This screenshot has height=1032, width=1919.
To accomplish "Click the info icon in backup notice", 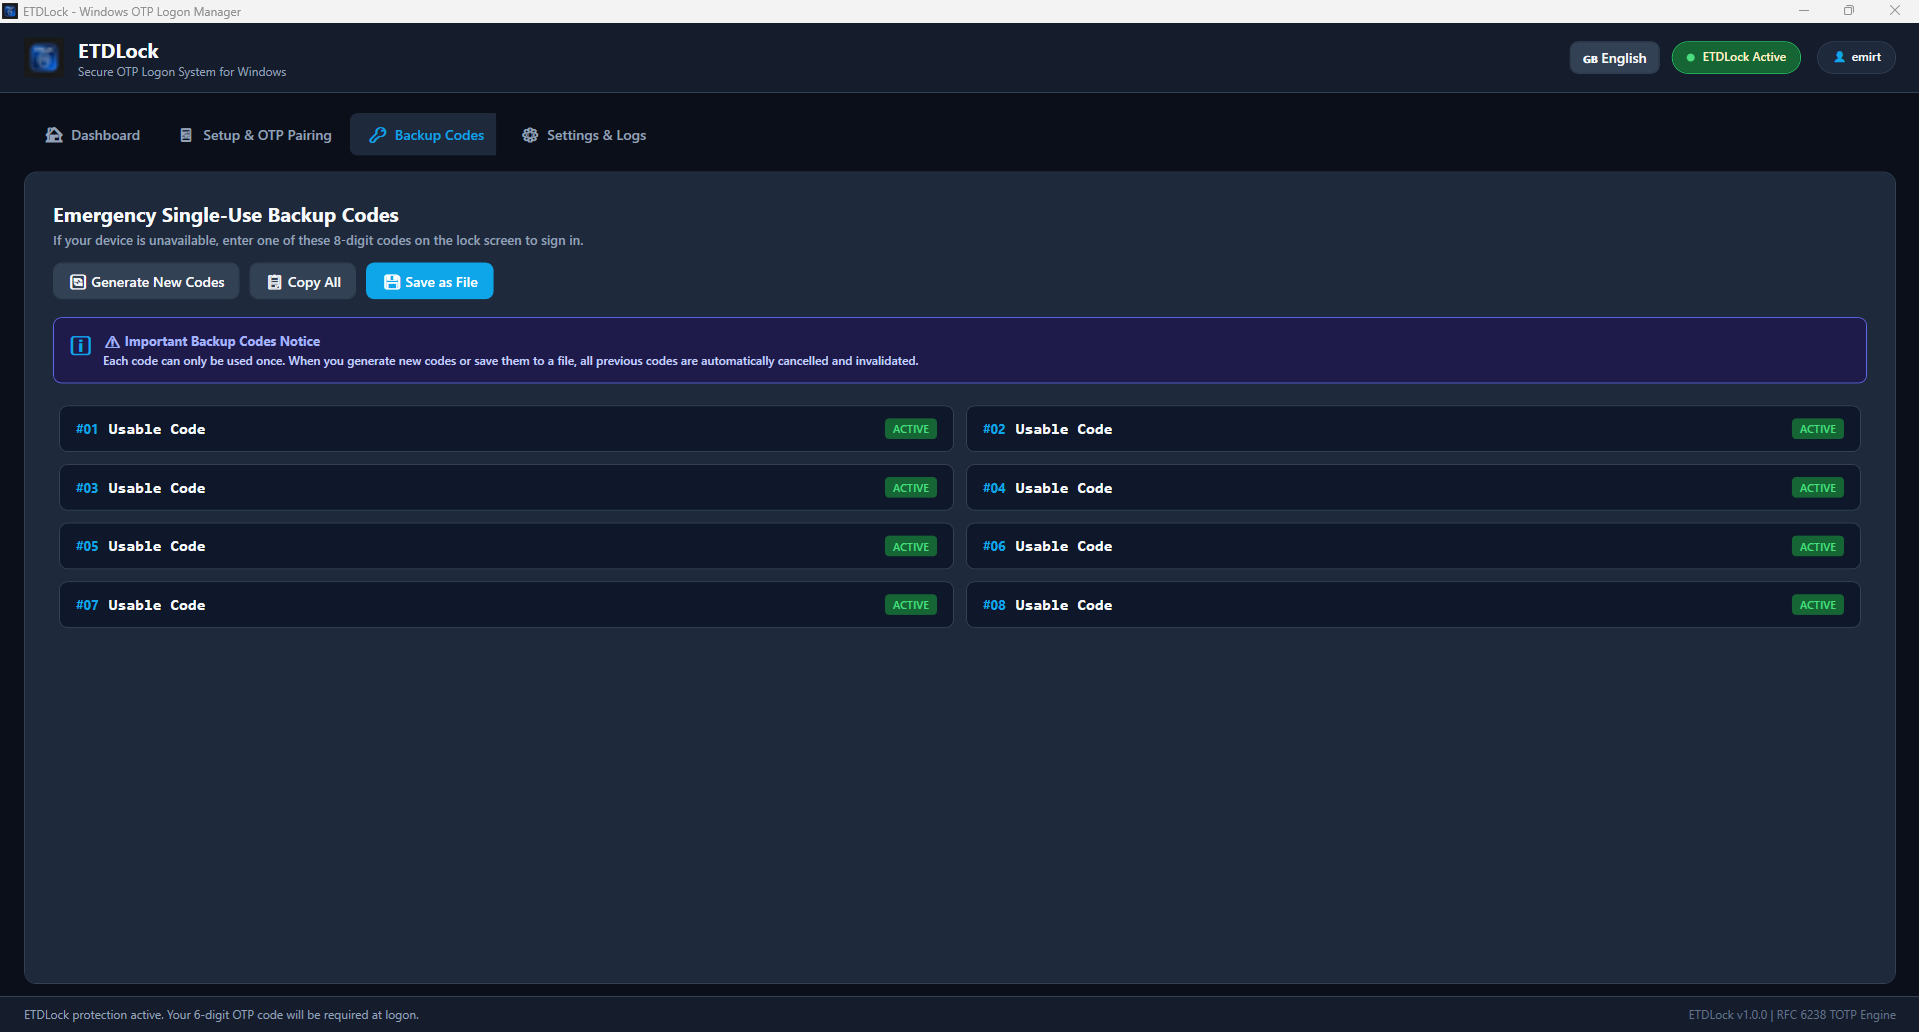I will click(x=81, y=346).
